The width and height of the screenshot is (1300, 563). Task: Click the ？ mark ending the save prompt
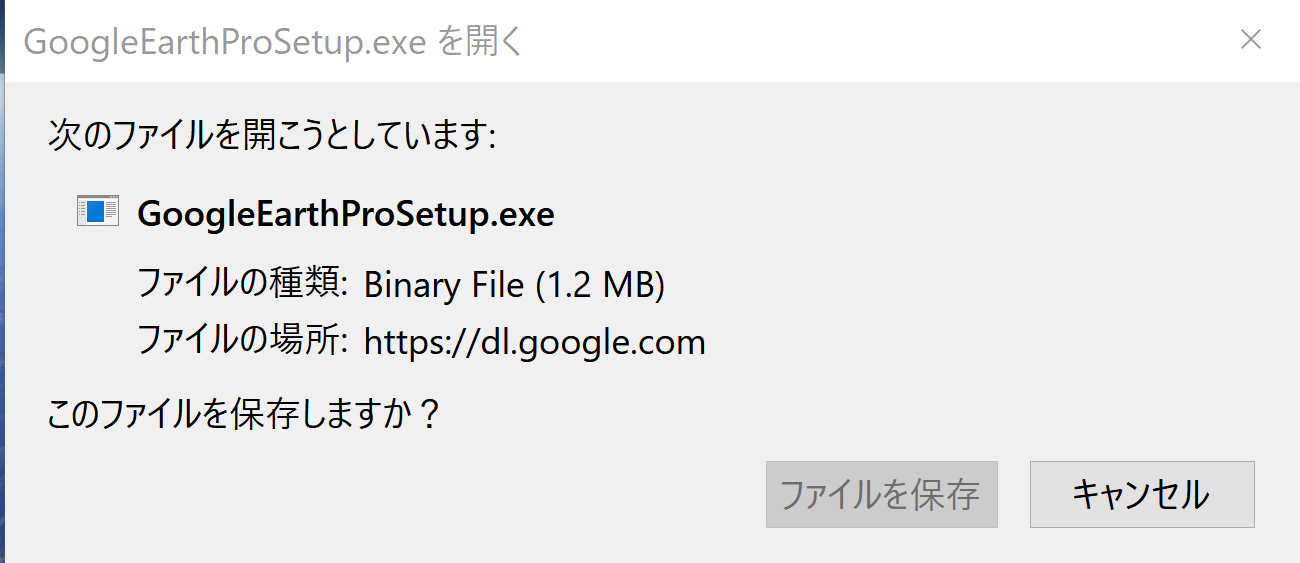pyautogui.click(x=428, y=413)
